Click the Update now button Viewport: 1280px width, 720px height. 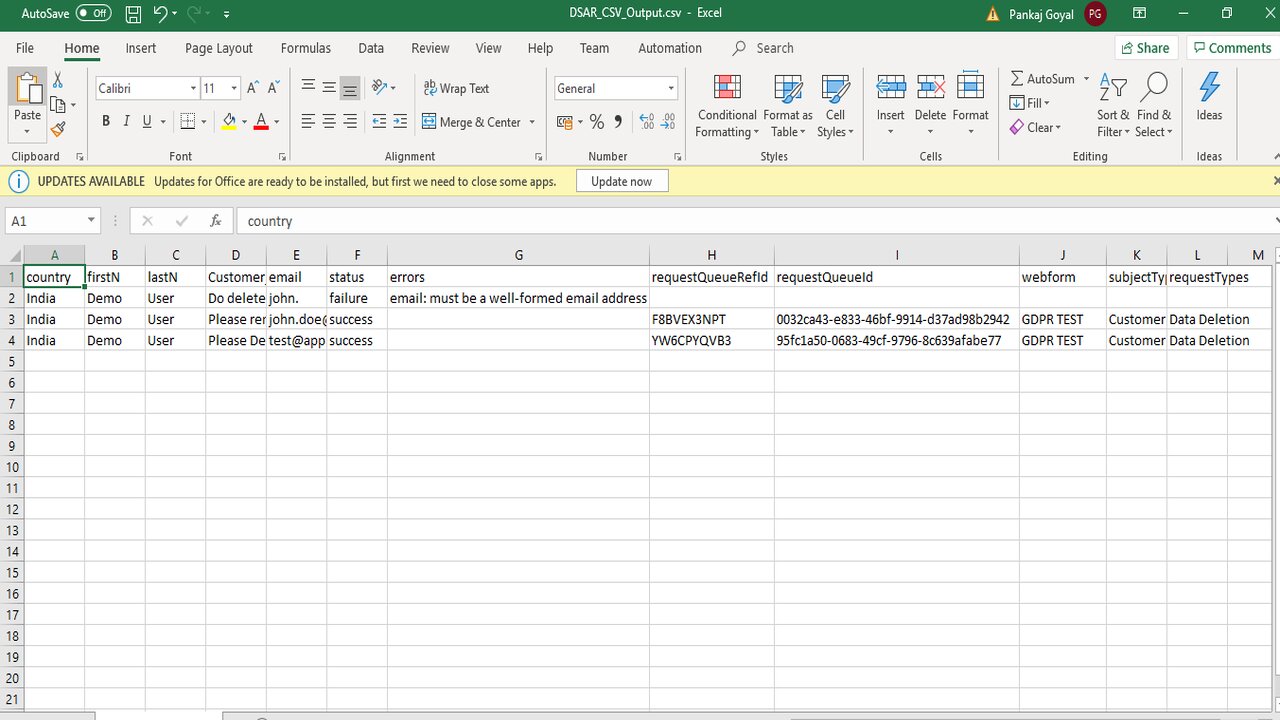(x=621, y=181)
